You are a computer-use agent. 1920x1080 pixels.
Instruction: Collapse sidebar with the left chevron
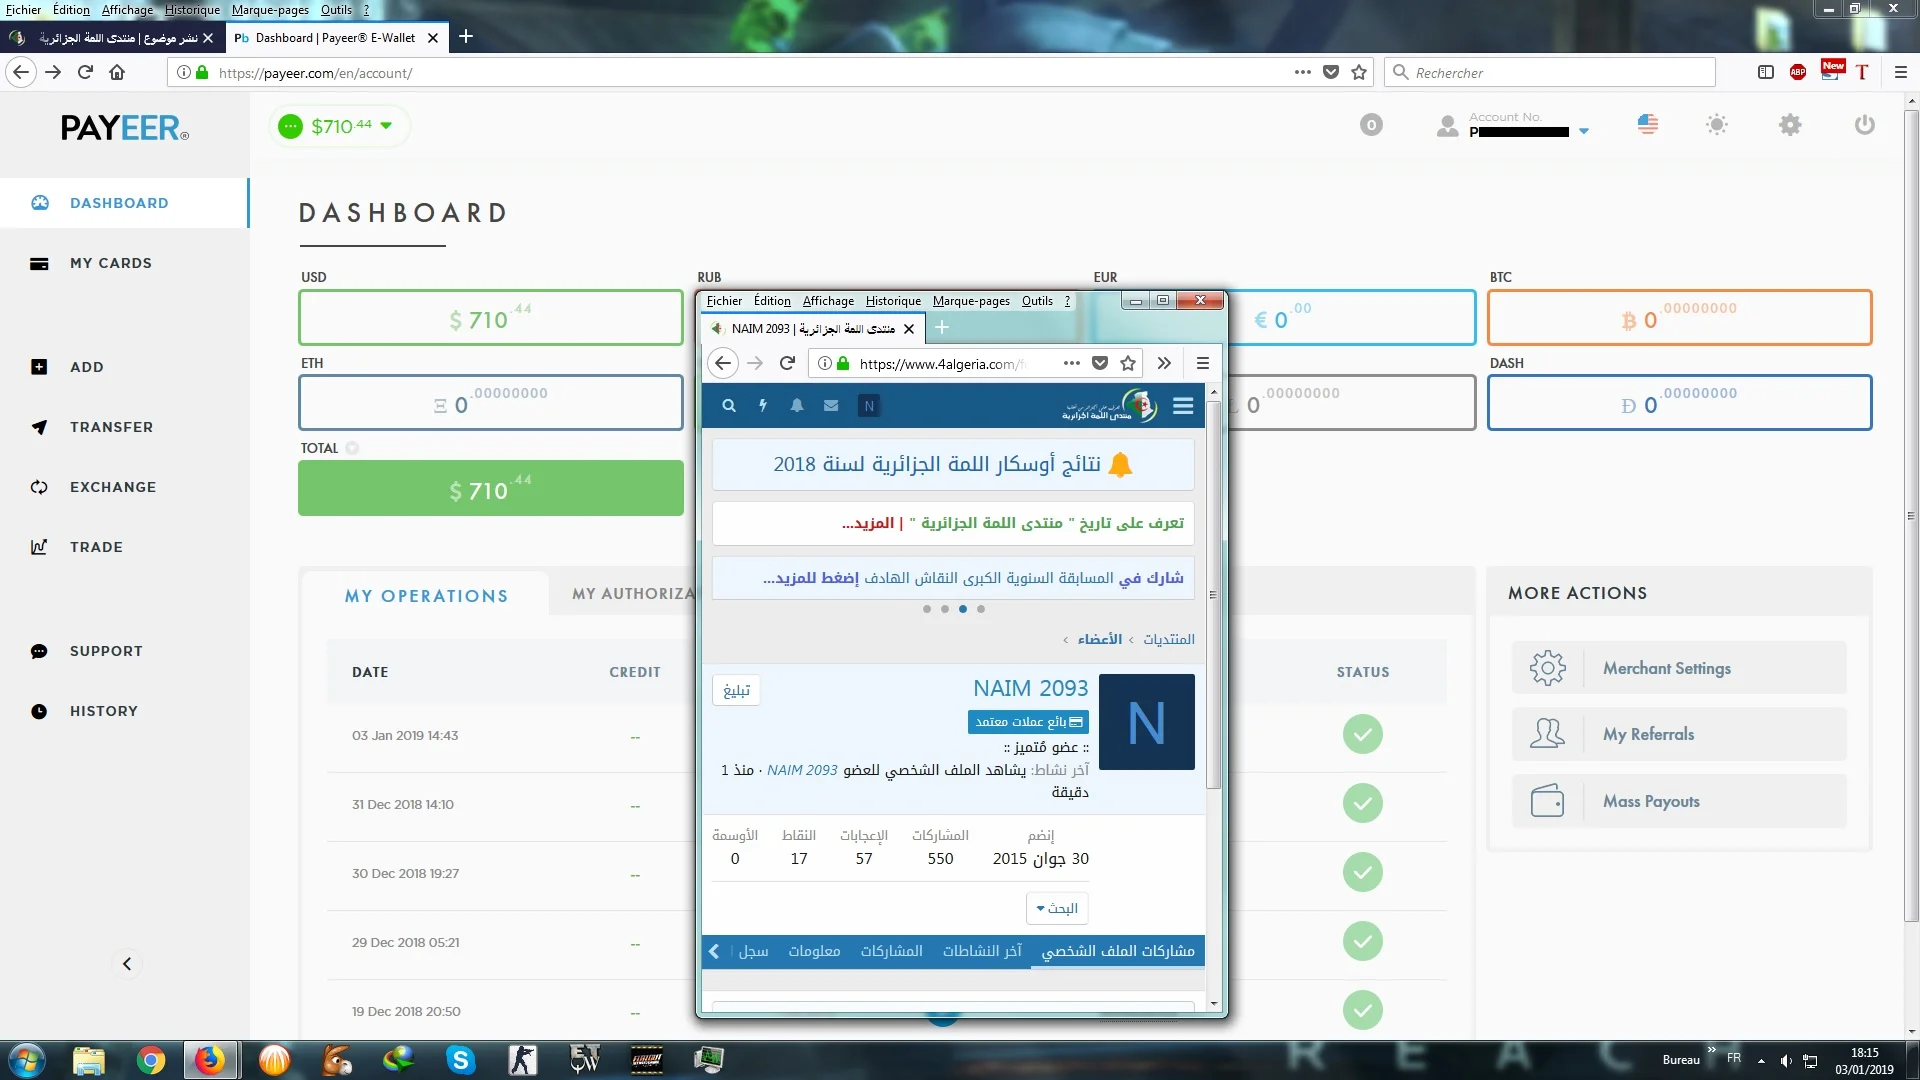pos(127,964)
